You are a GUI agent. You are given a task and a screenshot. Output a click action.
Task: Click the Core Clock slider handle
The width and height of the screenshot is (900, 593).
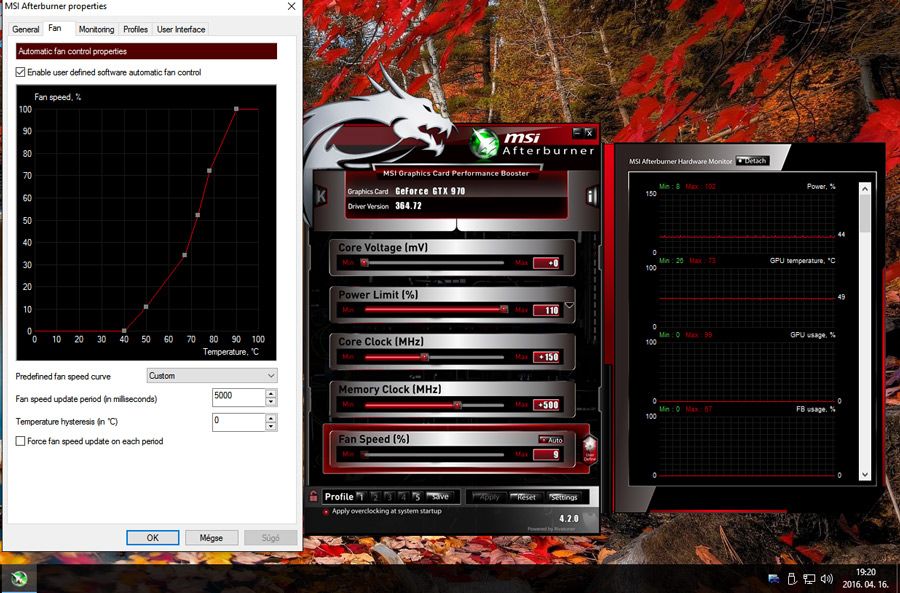pos(424,357)
